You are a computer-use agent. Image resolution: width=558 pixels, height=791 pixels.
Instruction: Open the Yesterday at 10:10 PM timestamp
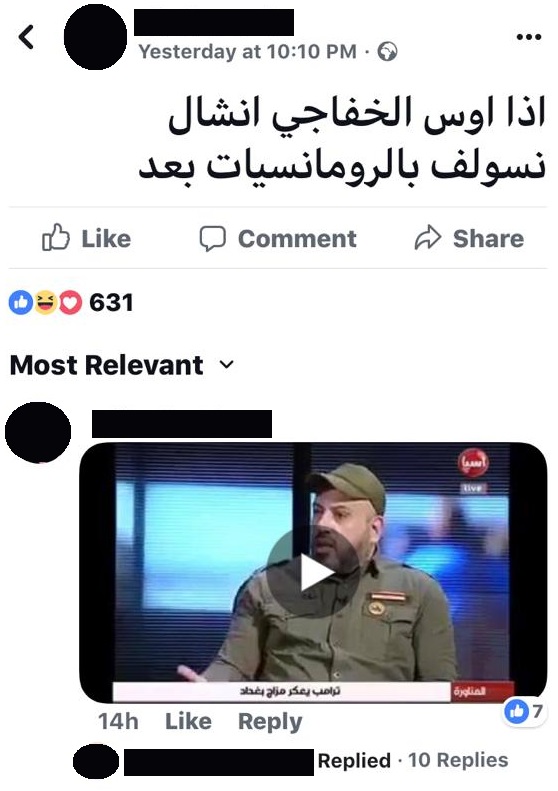(248, 51)
